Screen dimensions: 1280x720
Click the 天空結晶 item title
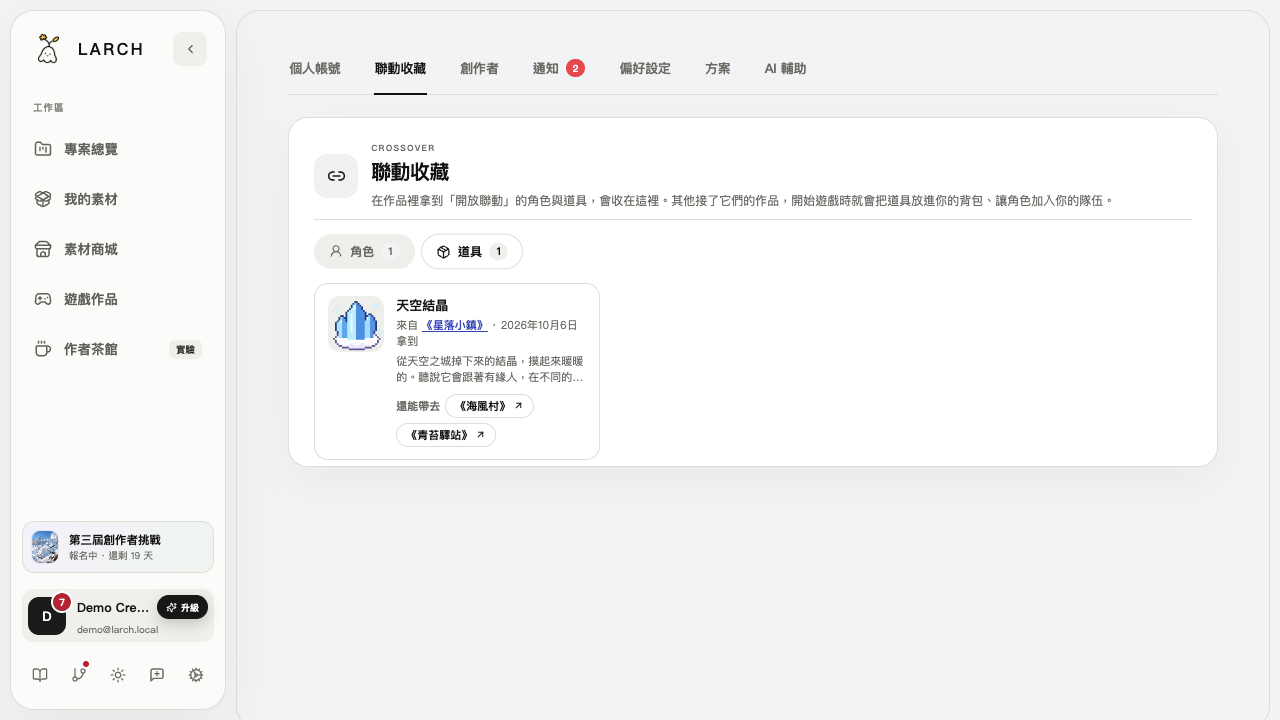click(422, 305)
